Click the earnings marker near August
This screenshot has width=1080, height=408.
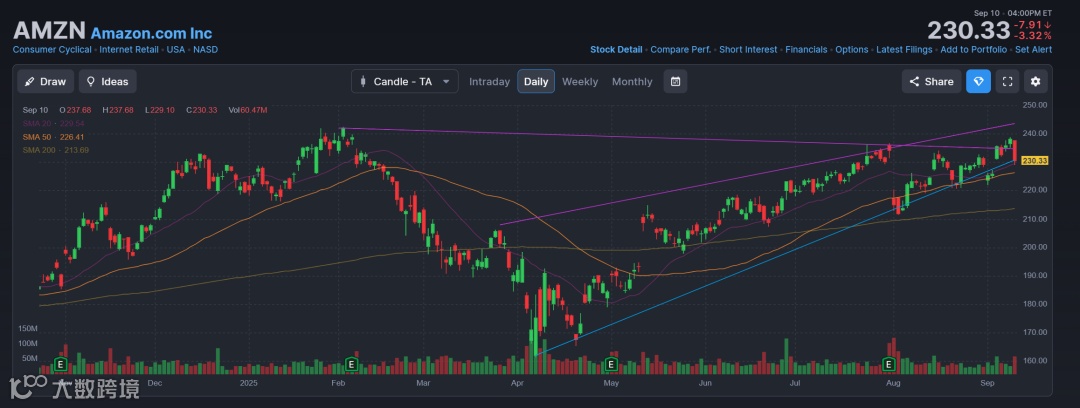tap(888, 363)
